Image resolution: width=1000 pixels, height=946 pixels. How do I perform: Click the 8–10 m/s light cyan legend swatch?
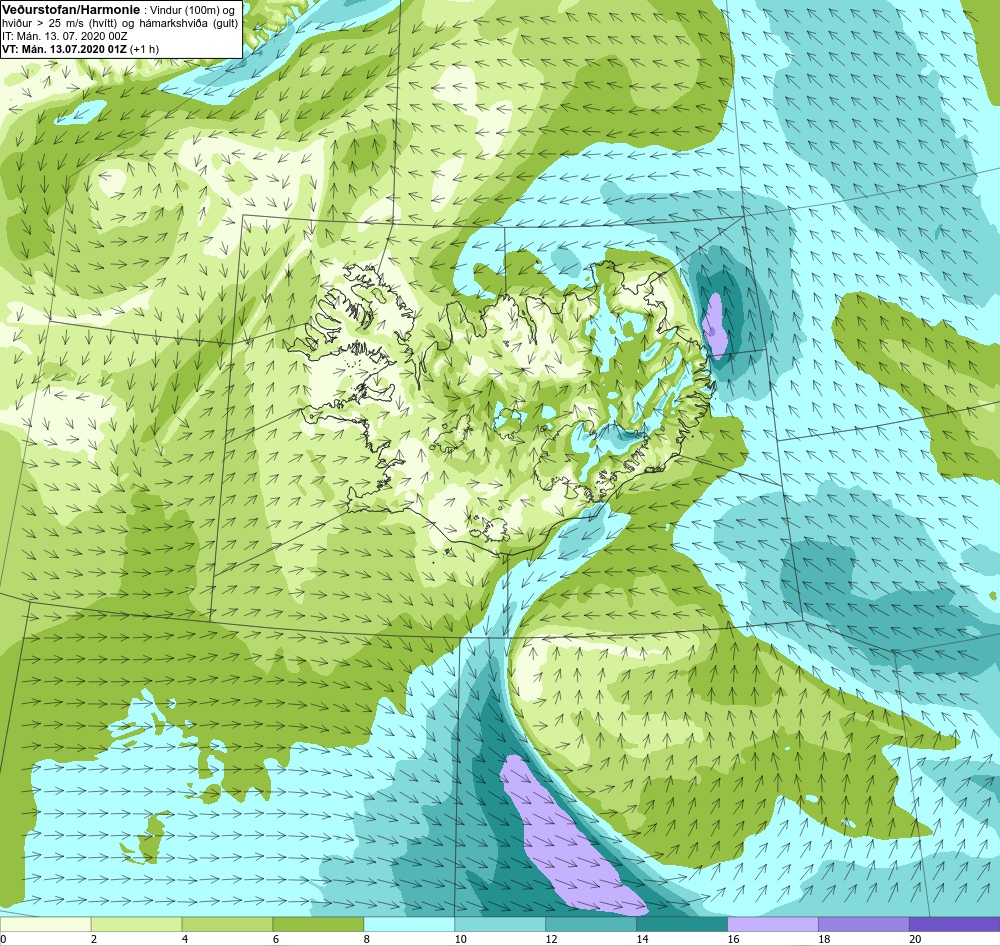click(409, 924)
